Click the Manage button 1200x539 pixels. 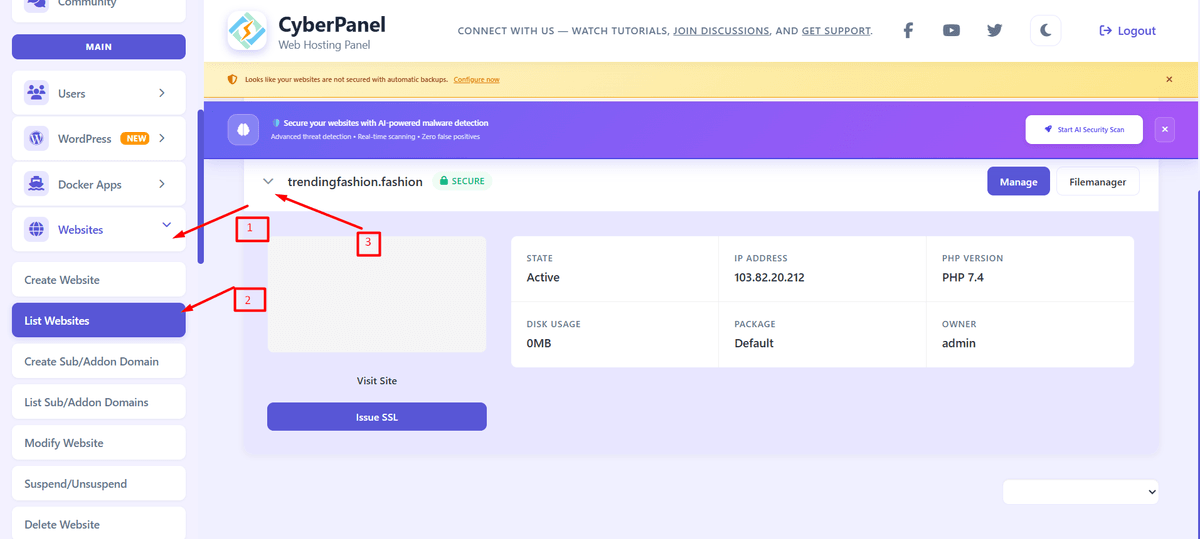[x=1018, y=182]
